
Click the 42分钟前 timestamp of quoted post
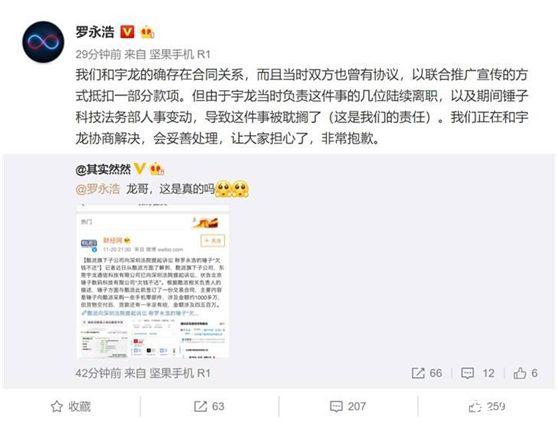[x=98, y=373]
